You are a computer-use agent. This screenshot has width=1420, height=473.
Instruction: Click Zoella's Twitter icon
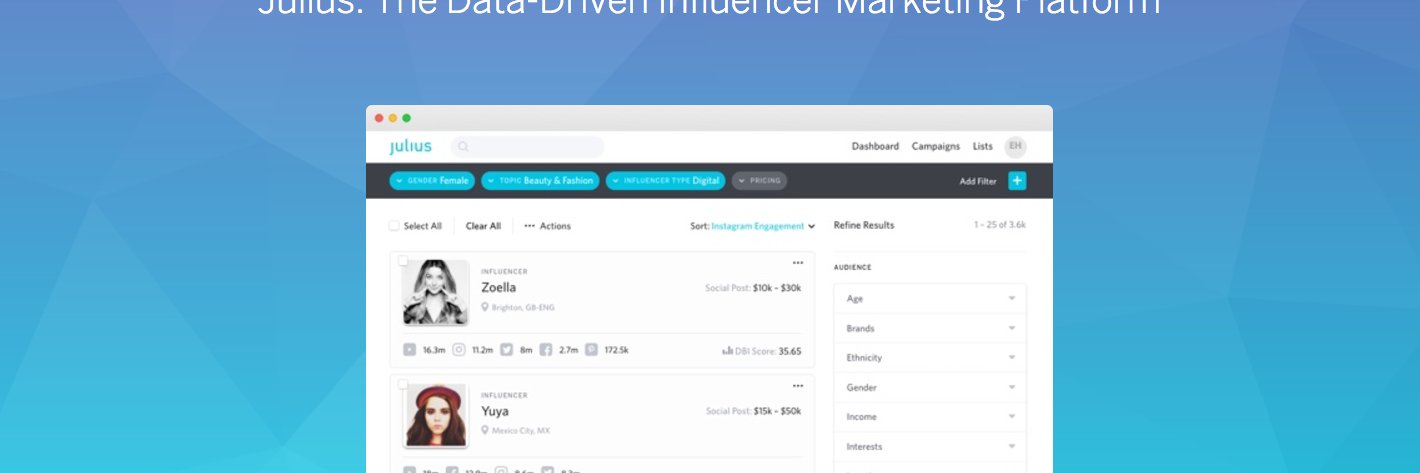point(506,350)
